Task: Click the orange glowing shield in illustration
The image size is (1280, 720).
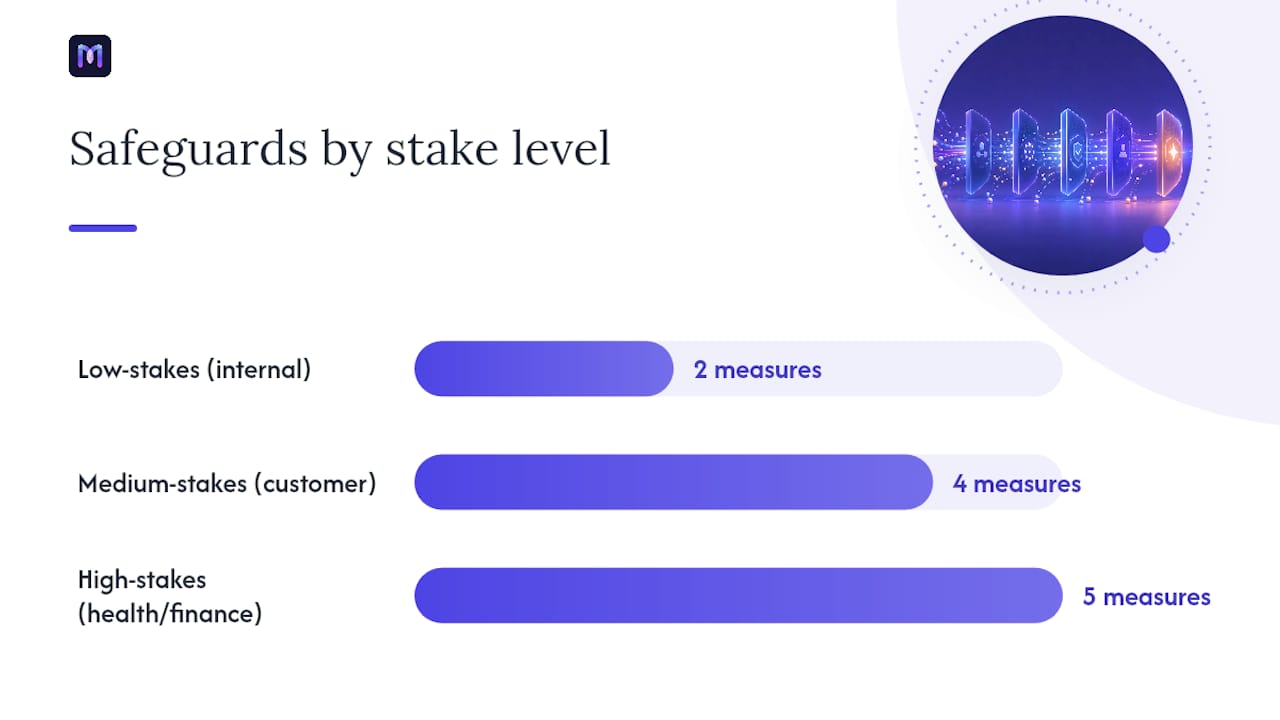Action: tap(1171, 150)
